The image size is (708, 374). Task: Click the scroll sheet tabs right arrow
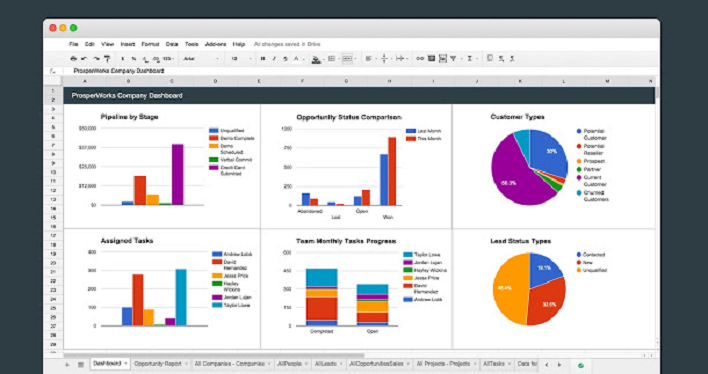point(559,365)
